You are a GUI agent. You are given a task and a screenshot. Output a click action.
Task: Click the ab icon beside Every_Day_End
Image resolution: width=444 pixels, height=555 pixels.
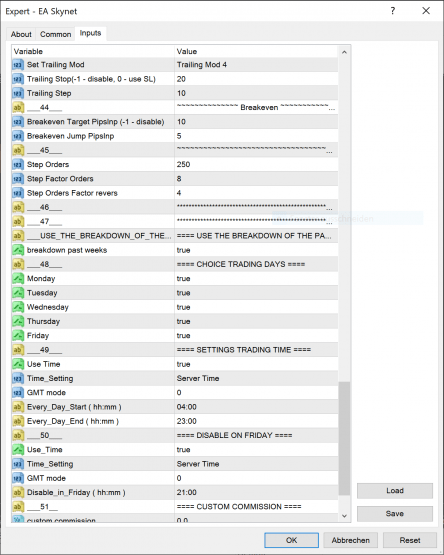click(x=18, y=421)
